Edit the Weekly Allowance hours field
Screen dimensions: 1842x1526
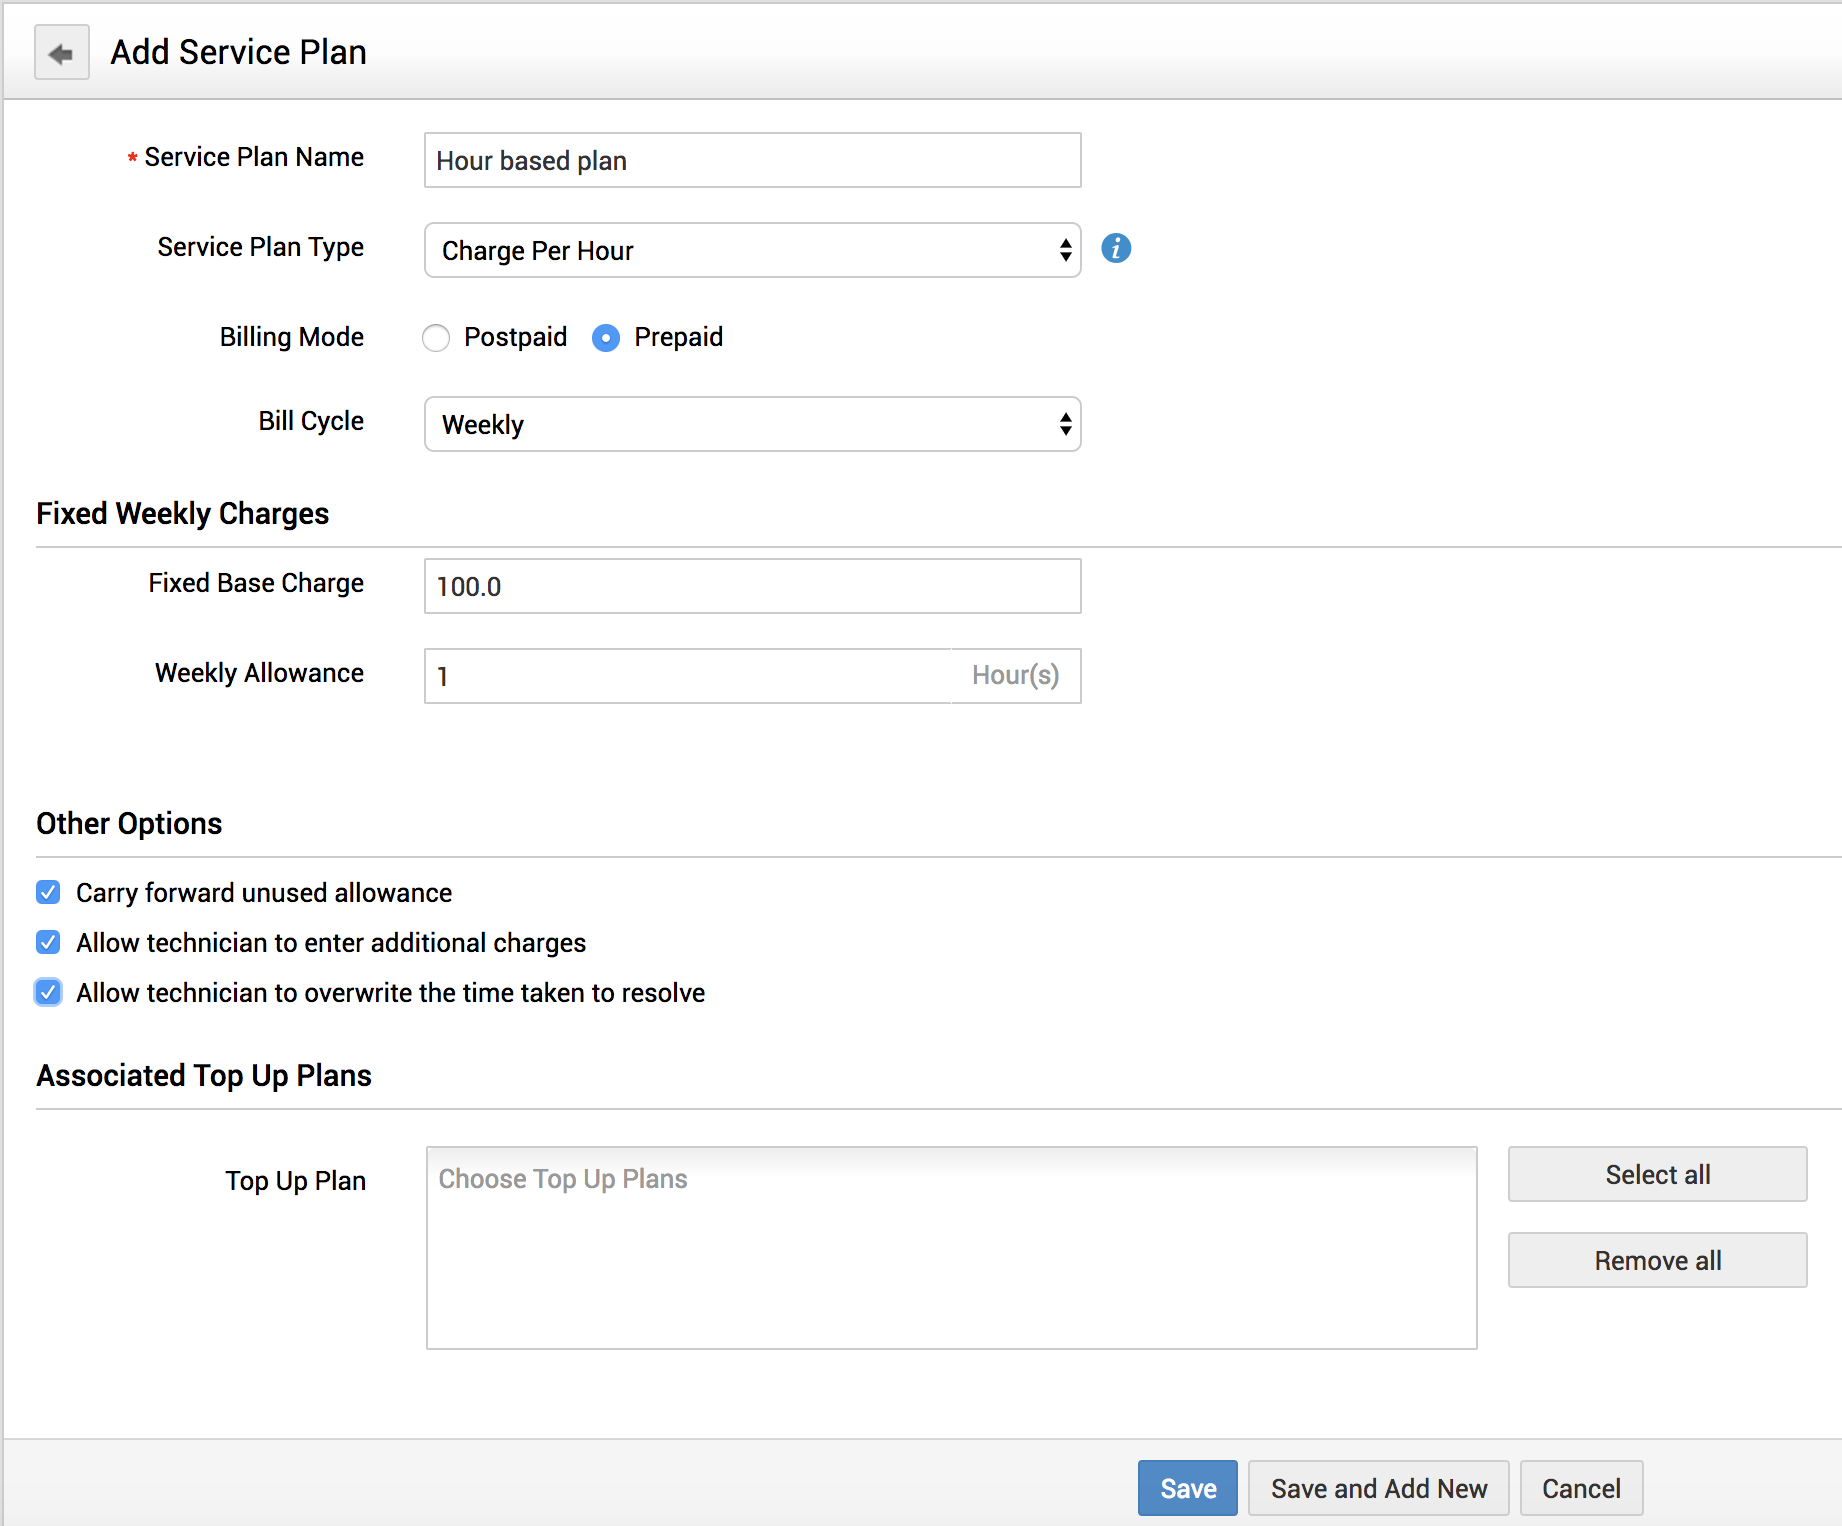point(688,676)
